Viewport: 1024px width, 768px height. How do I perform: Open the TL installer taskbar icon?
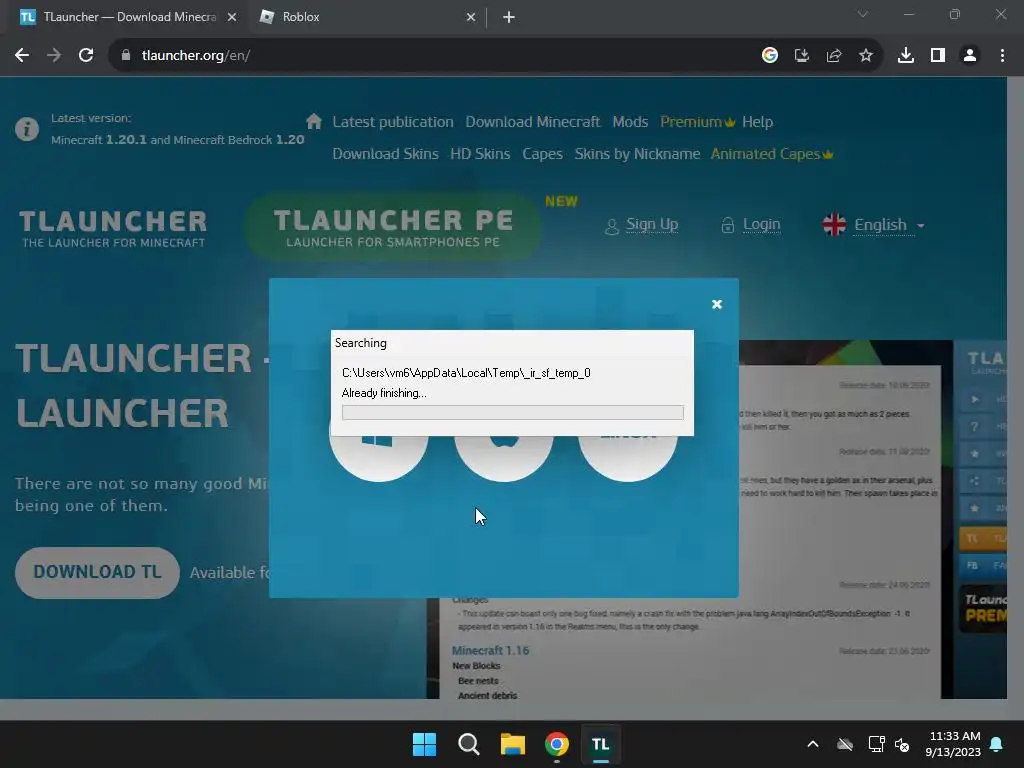(601, 744)
